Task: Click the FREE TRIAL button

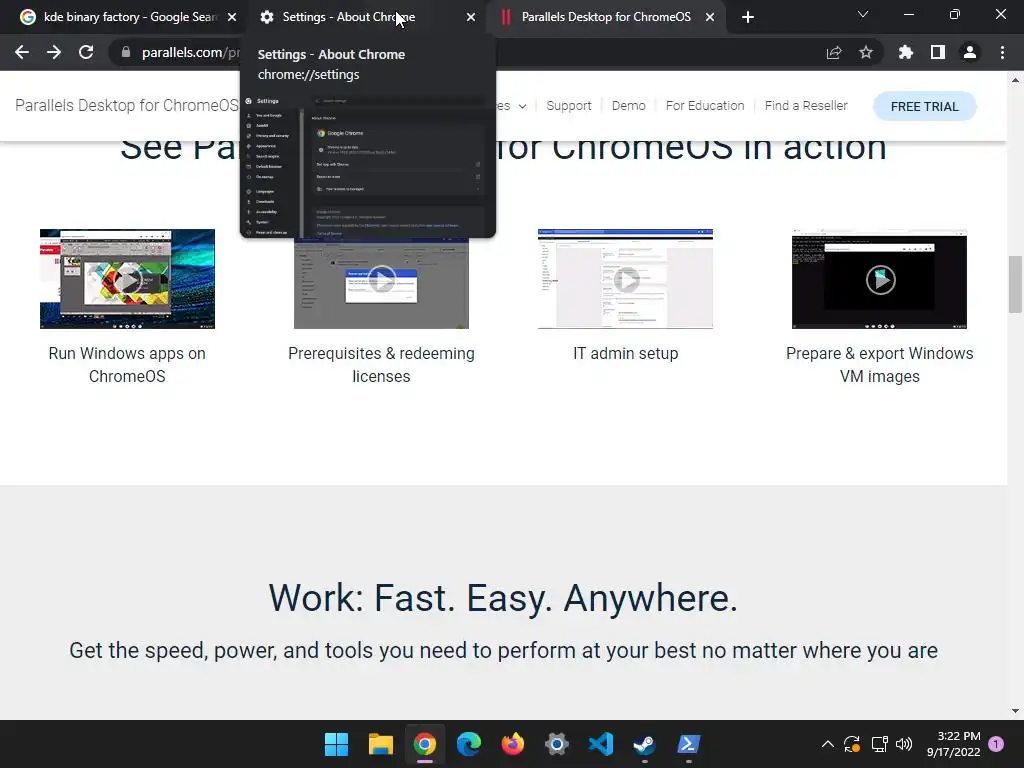Action: tap(925, 106)
